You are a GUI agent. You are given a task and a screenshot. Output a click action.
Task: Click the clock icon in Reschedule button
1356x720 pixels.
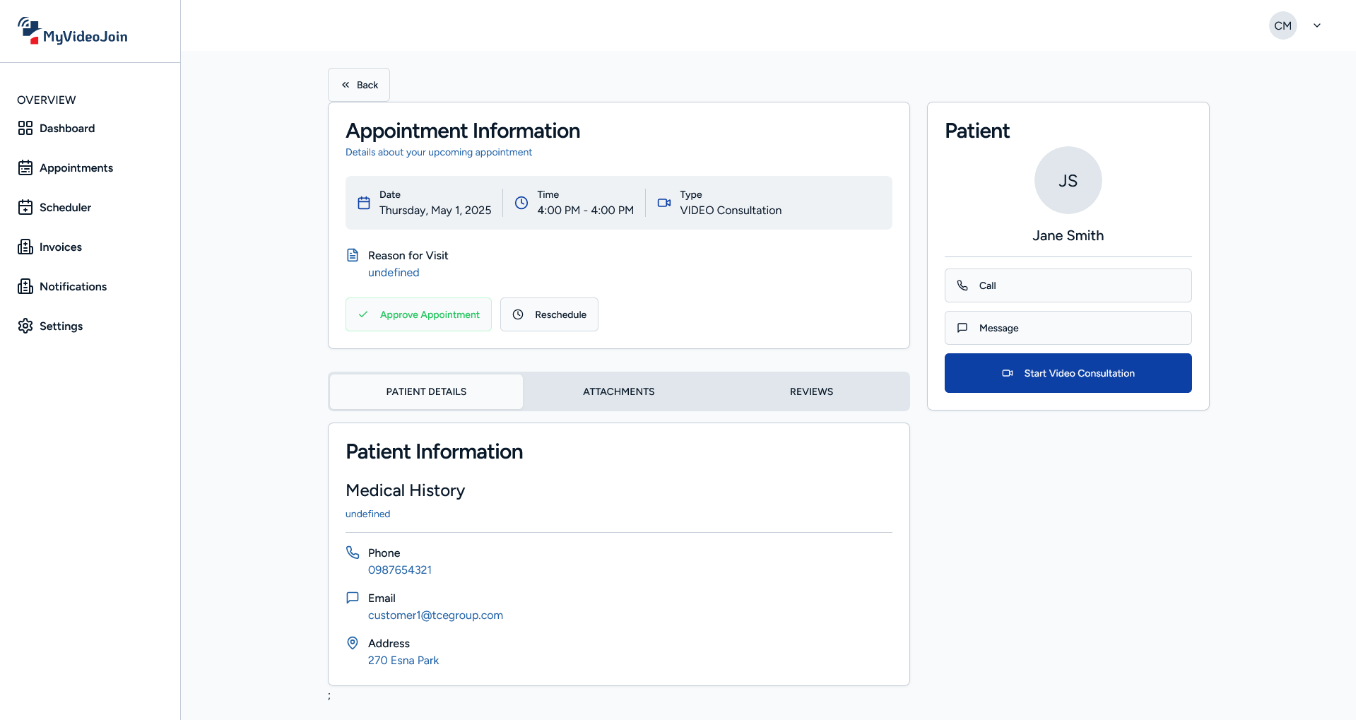pos(518,314)
